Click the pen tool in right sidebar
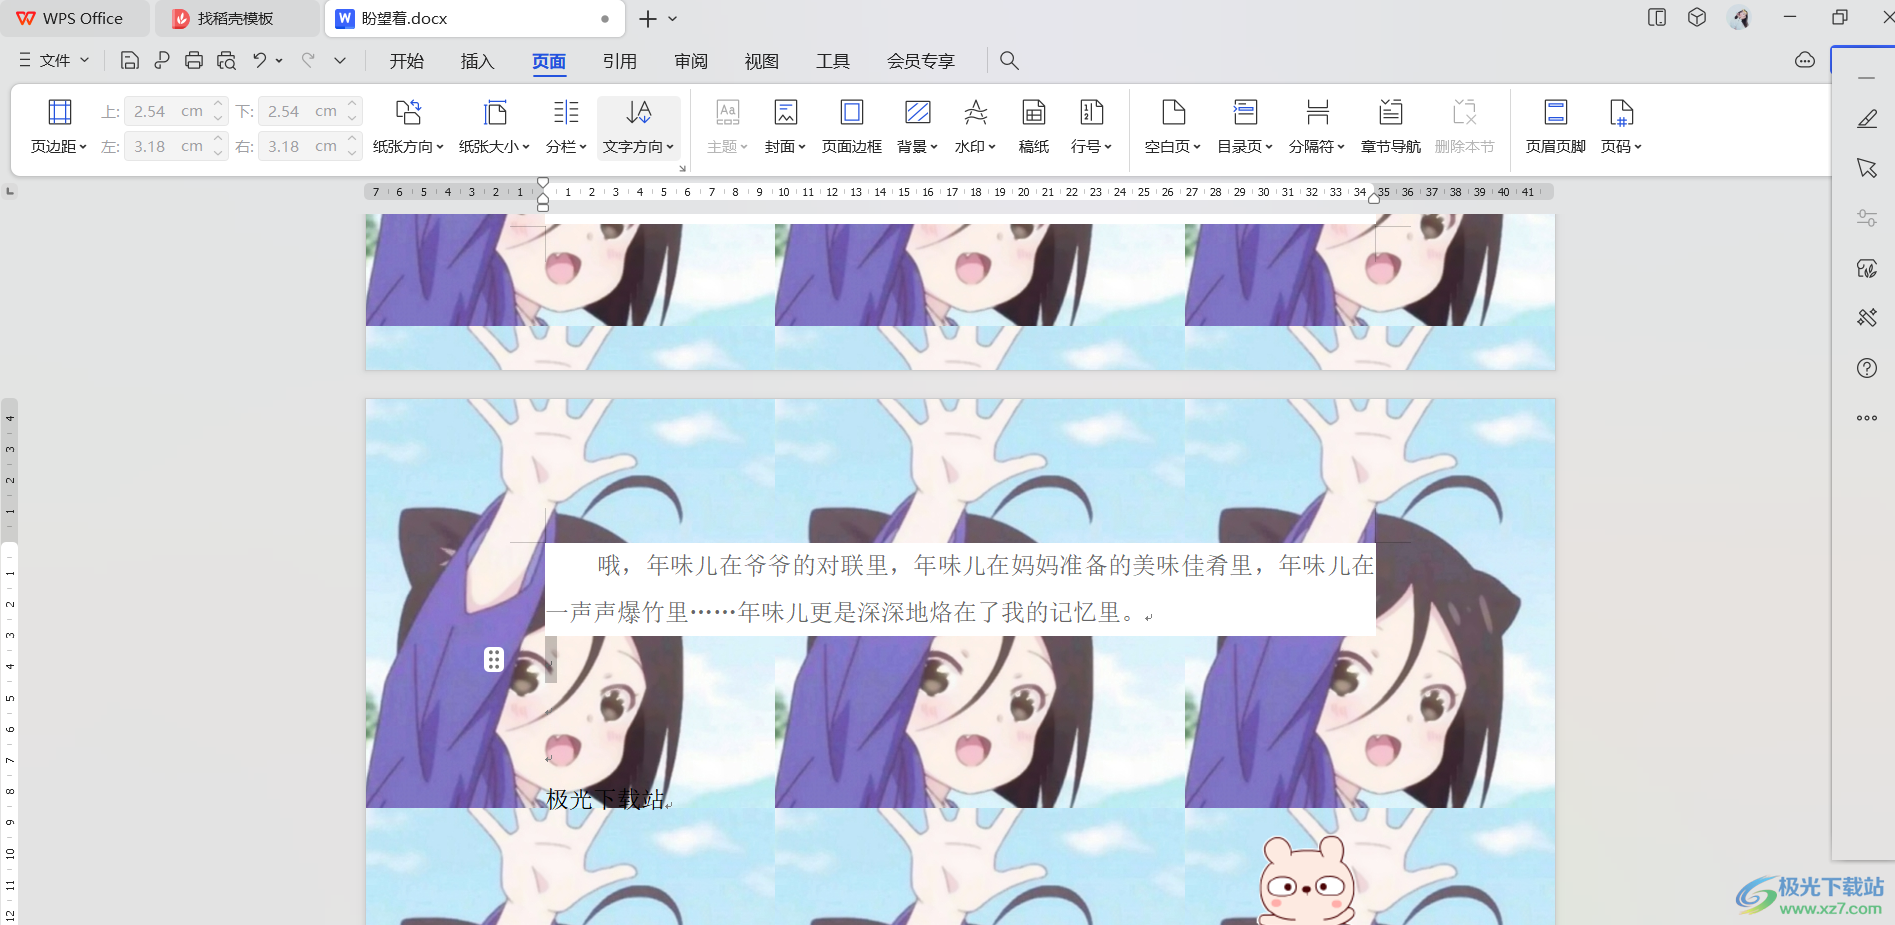The image size is (1895, 925). point(1867,119)
